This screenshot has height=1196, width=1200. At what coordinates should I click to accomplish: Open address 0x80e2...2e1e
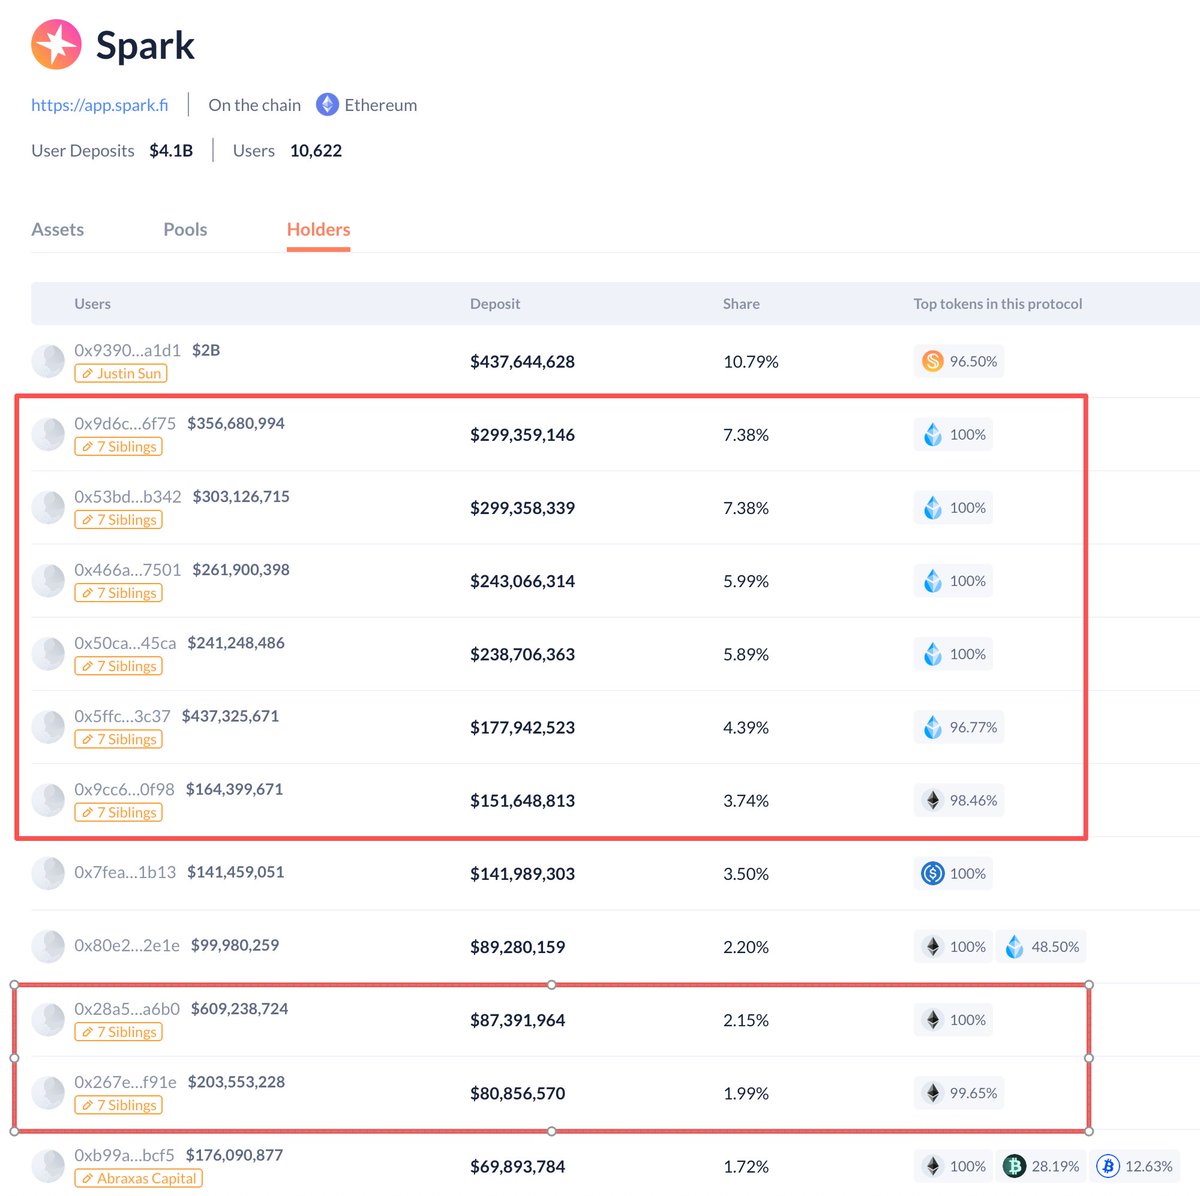(127, 945)
